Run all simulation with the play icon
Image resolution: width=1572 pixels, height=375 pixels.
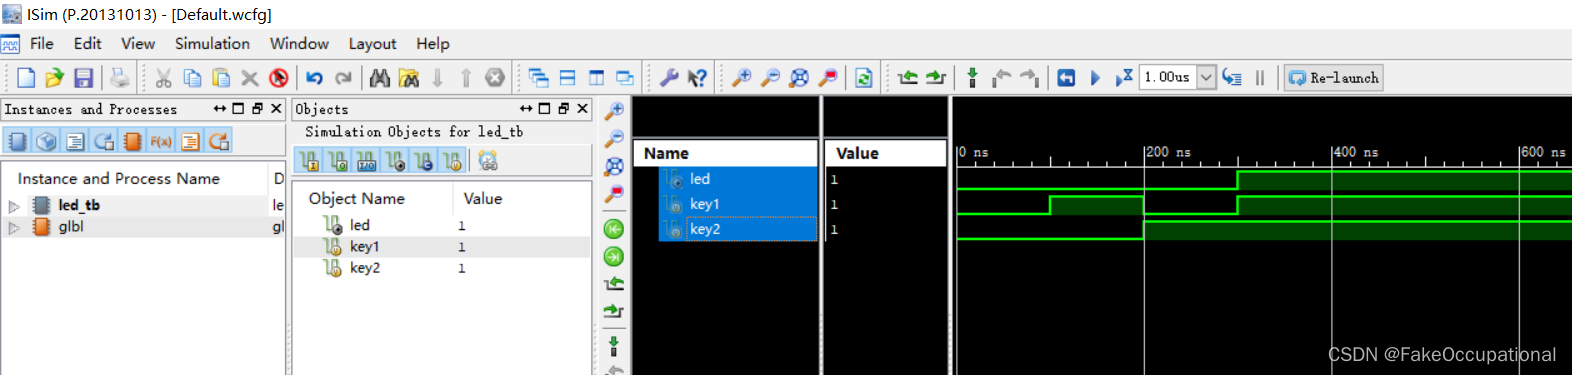pyautogui.click(x=1095, y=78)
